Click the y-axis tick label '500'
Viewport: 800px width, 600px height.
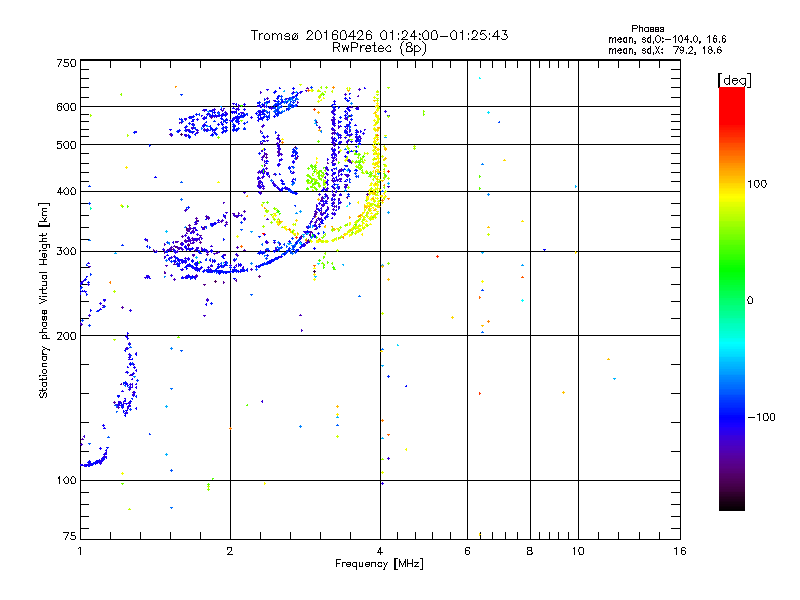[66, 145]
